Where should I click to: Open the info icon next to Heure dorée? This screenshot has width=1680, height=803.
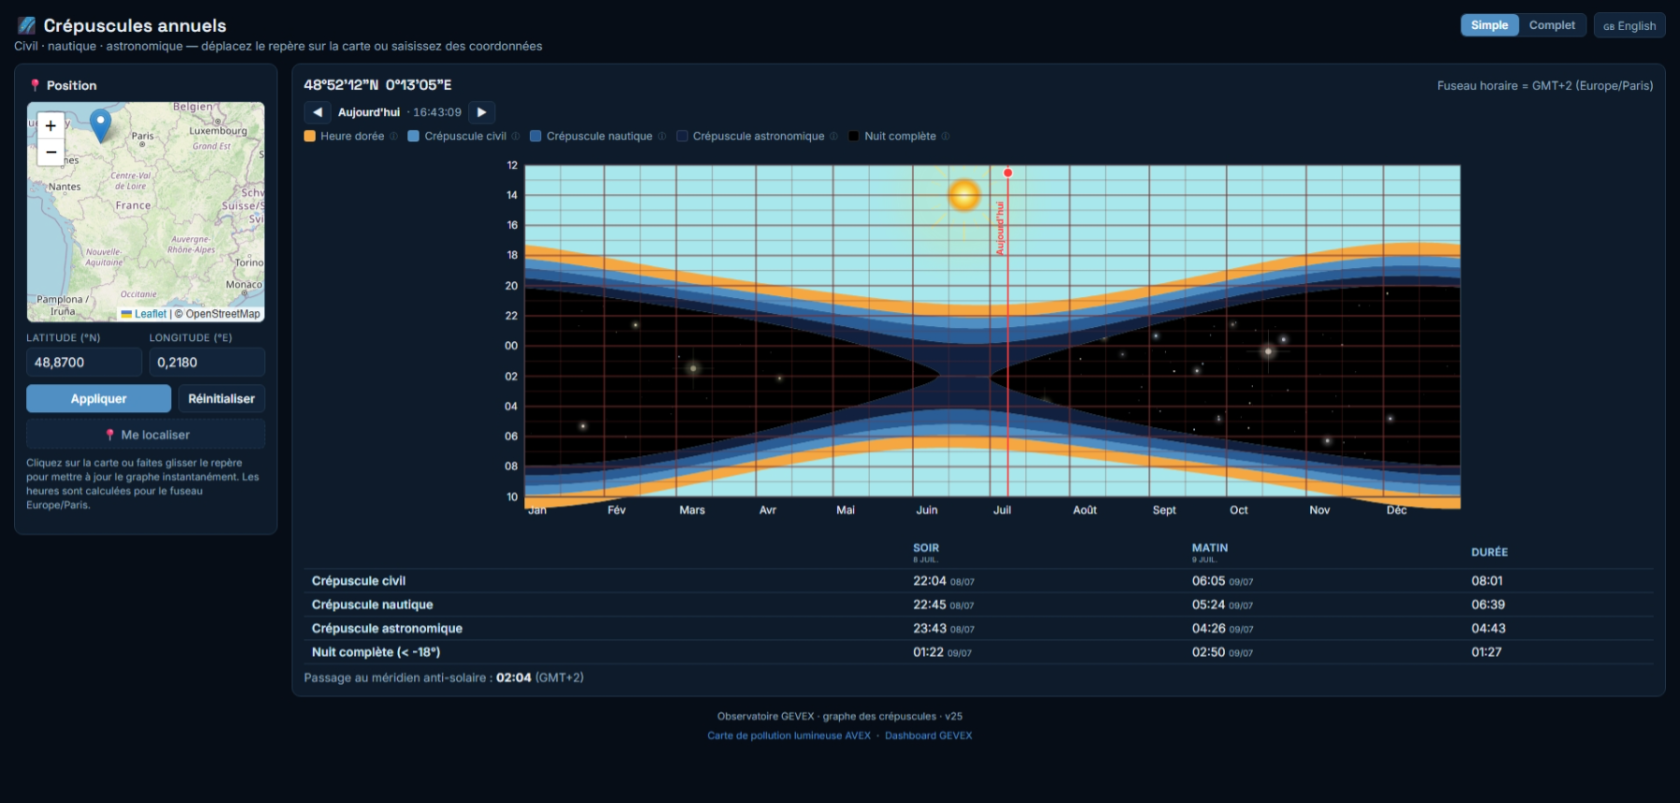coord(394,136)
